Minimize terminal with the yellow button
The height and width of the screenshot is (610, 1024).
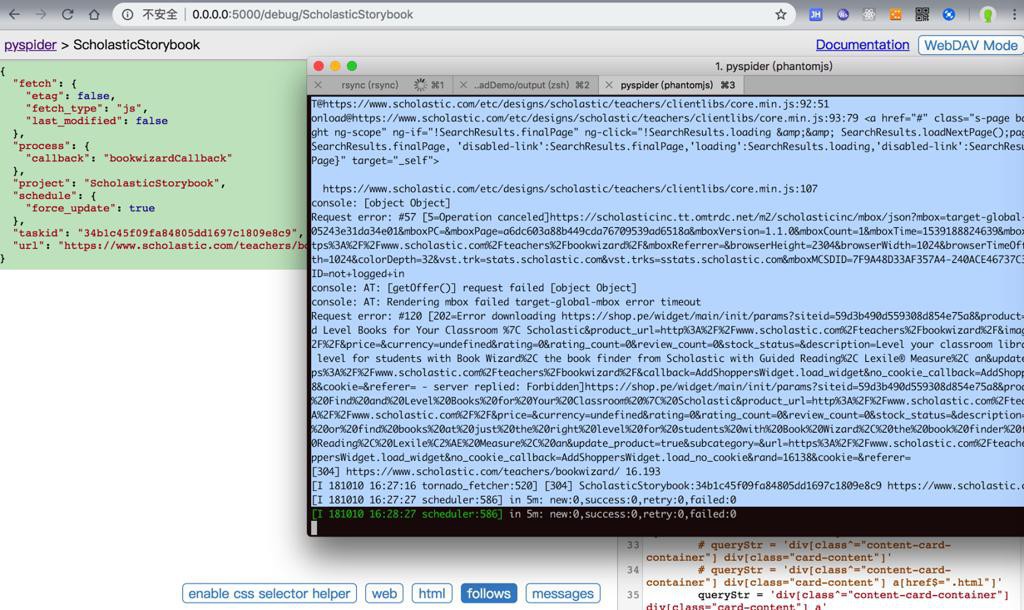pyautogui.click(x=335, y=66)
